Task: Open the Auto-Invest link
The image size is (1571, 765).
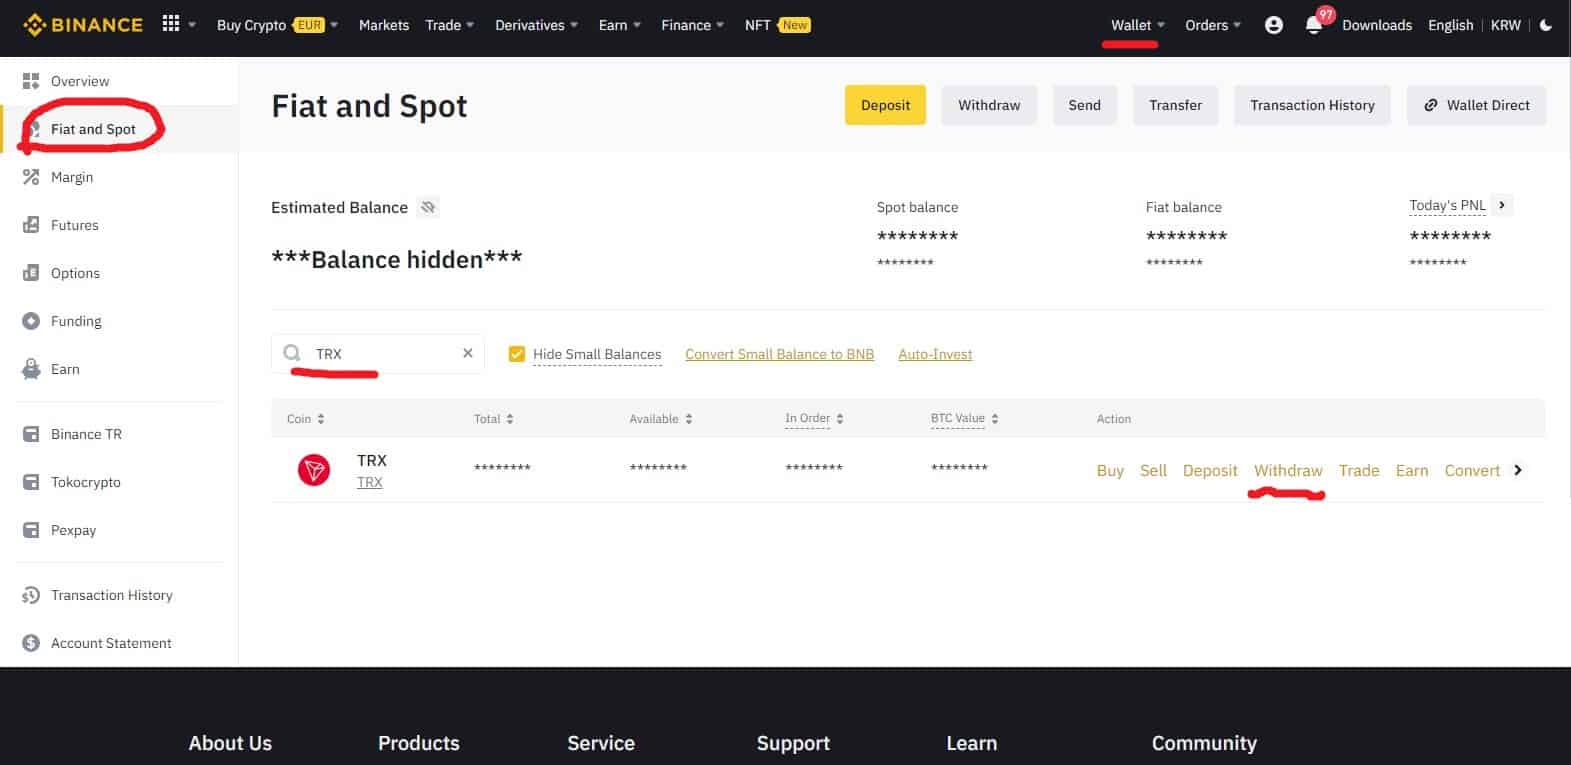Action: click(x=935, y=354)
